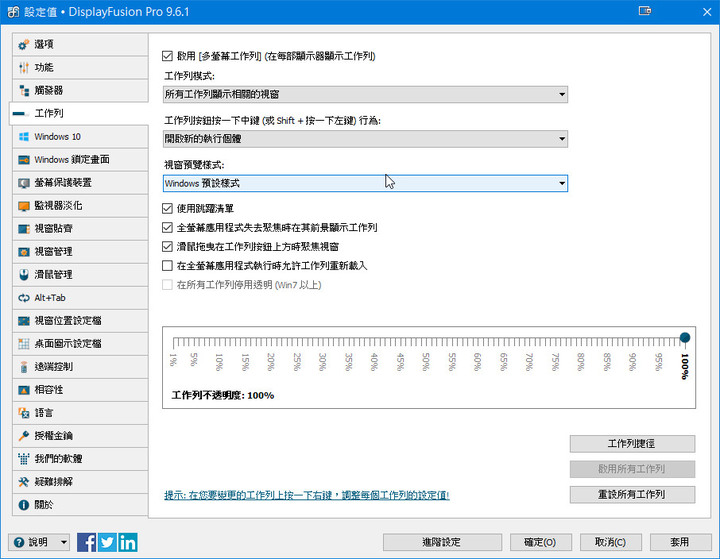Screen dimensions: 720x559
Task: Click the monitor icon in title bar
Action: (x=645, y=11)
